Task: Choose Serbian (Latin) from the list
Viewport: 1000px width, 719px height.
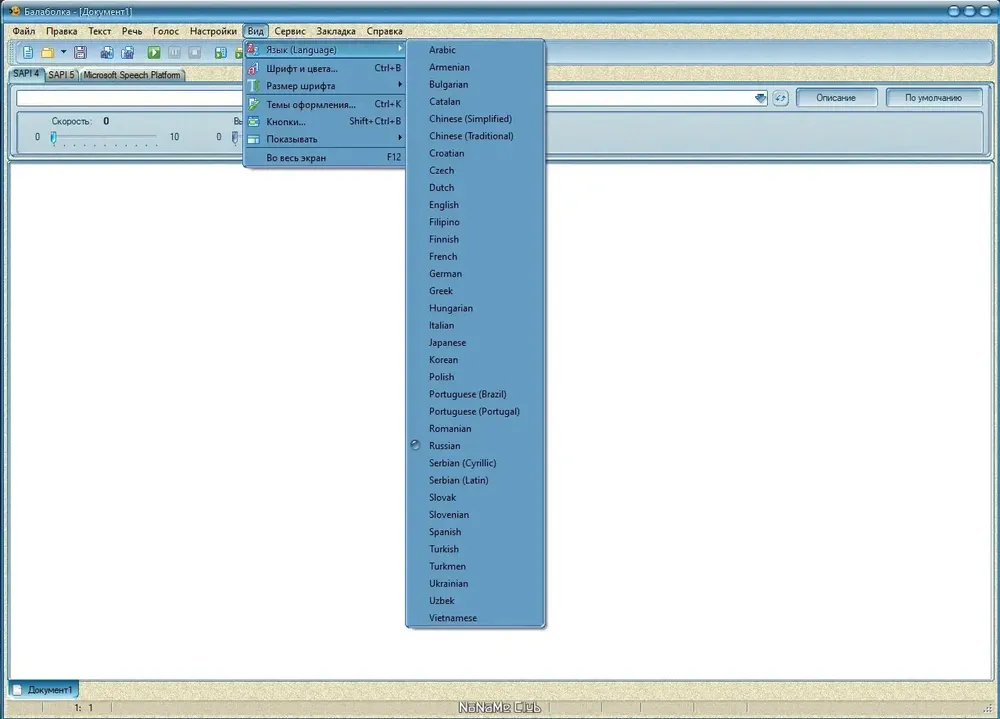Action: tap(475, 480)
